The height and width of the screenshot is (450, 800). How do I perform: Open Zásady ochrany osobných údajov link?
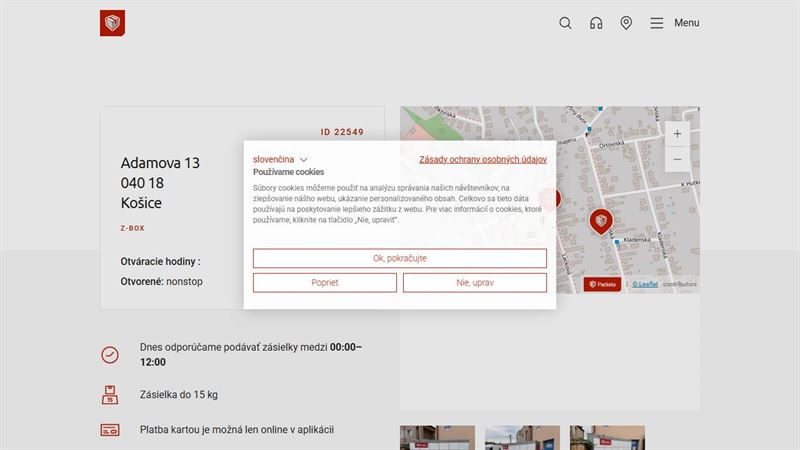coord(483,159)
